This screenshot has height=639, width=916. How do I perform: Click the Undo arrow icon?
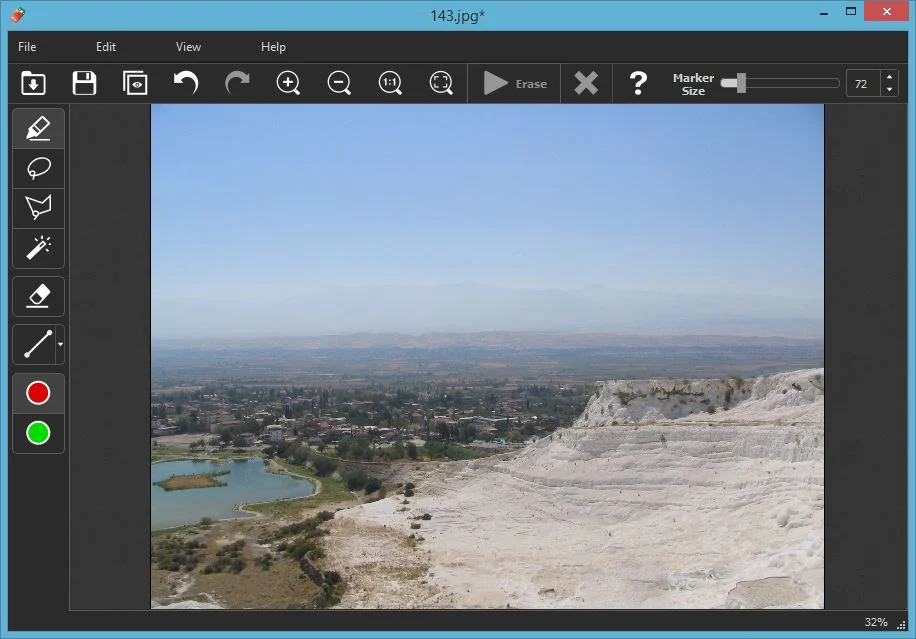click(x=186, y=83)
